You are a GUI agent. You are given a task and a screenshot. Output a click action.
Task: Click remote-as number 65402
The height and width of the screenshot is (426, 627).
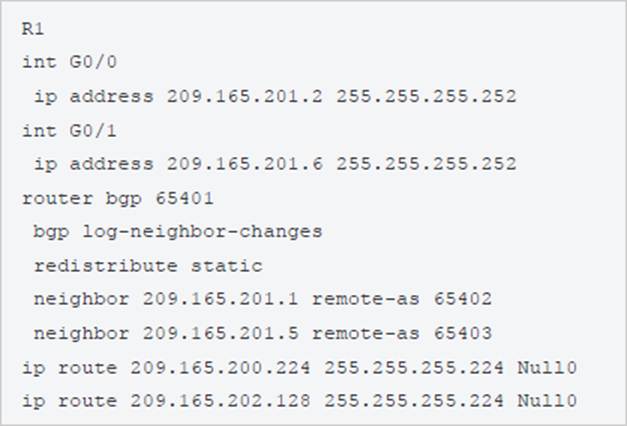tap(463, 300)
